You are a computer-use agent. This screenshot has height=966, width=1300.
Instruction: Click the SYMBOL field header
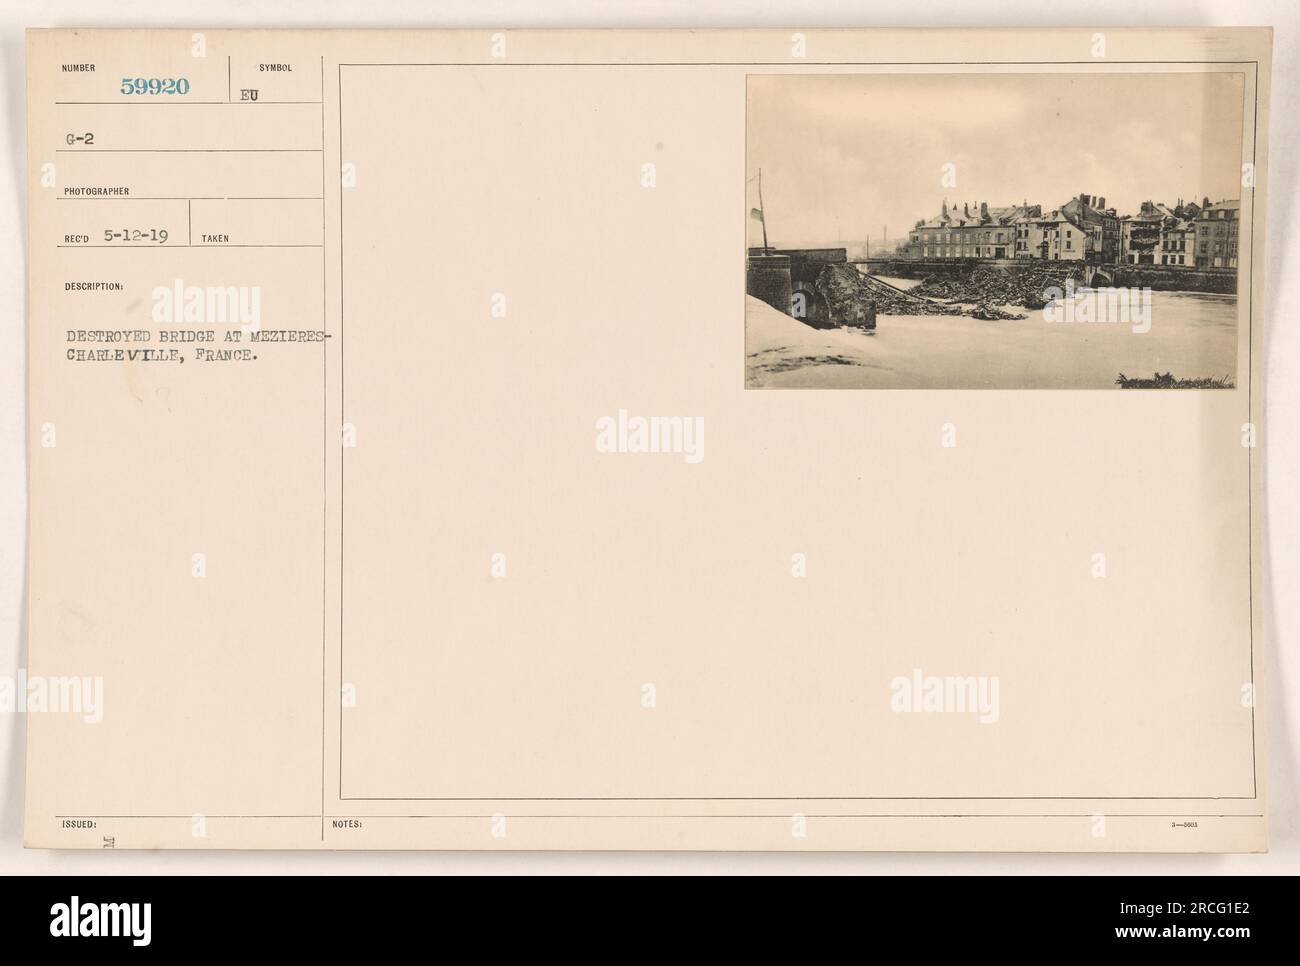coord(275,68)
